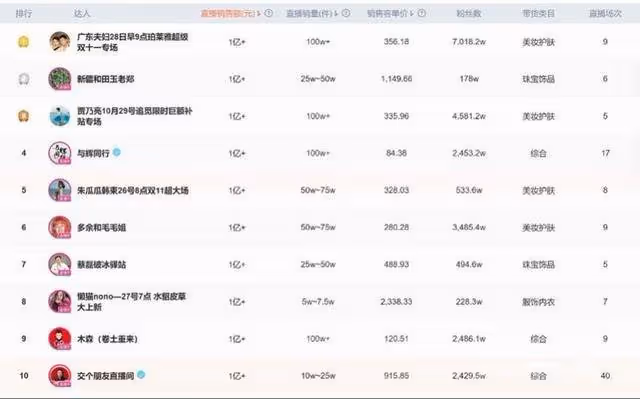This screenshot has width=640, height=399.
Task: Sort by 销售客单价 using its arrow
Action: pos(412,14)
